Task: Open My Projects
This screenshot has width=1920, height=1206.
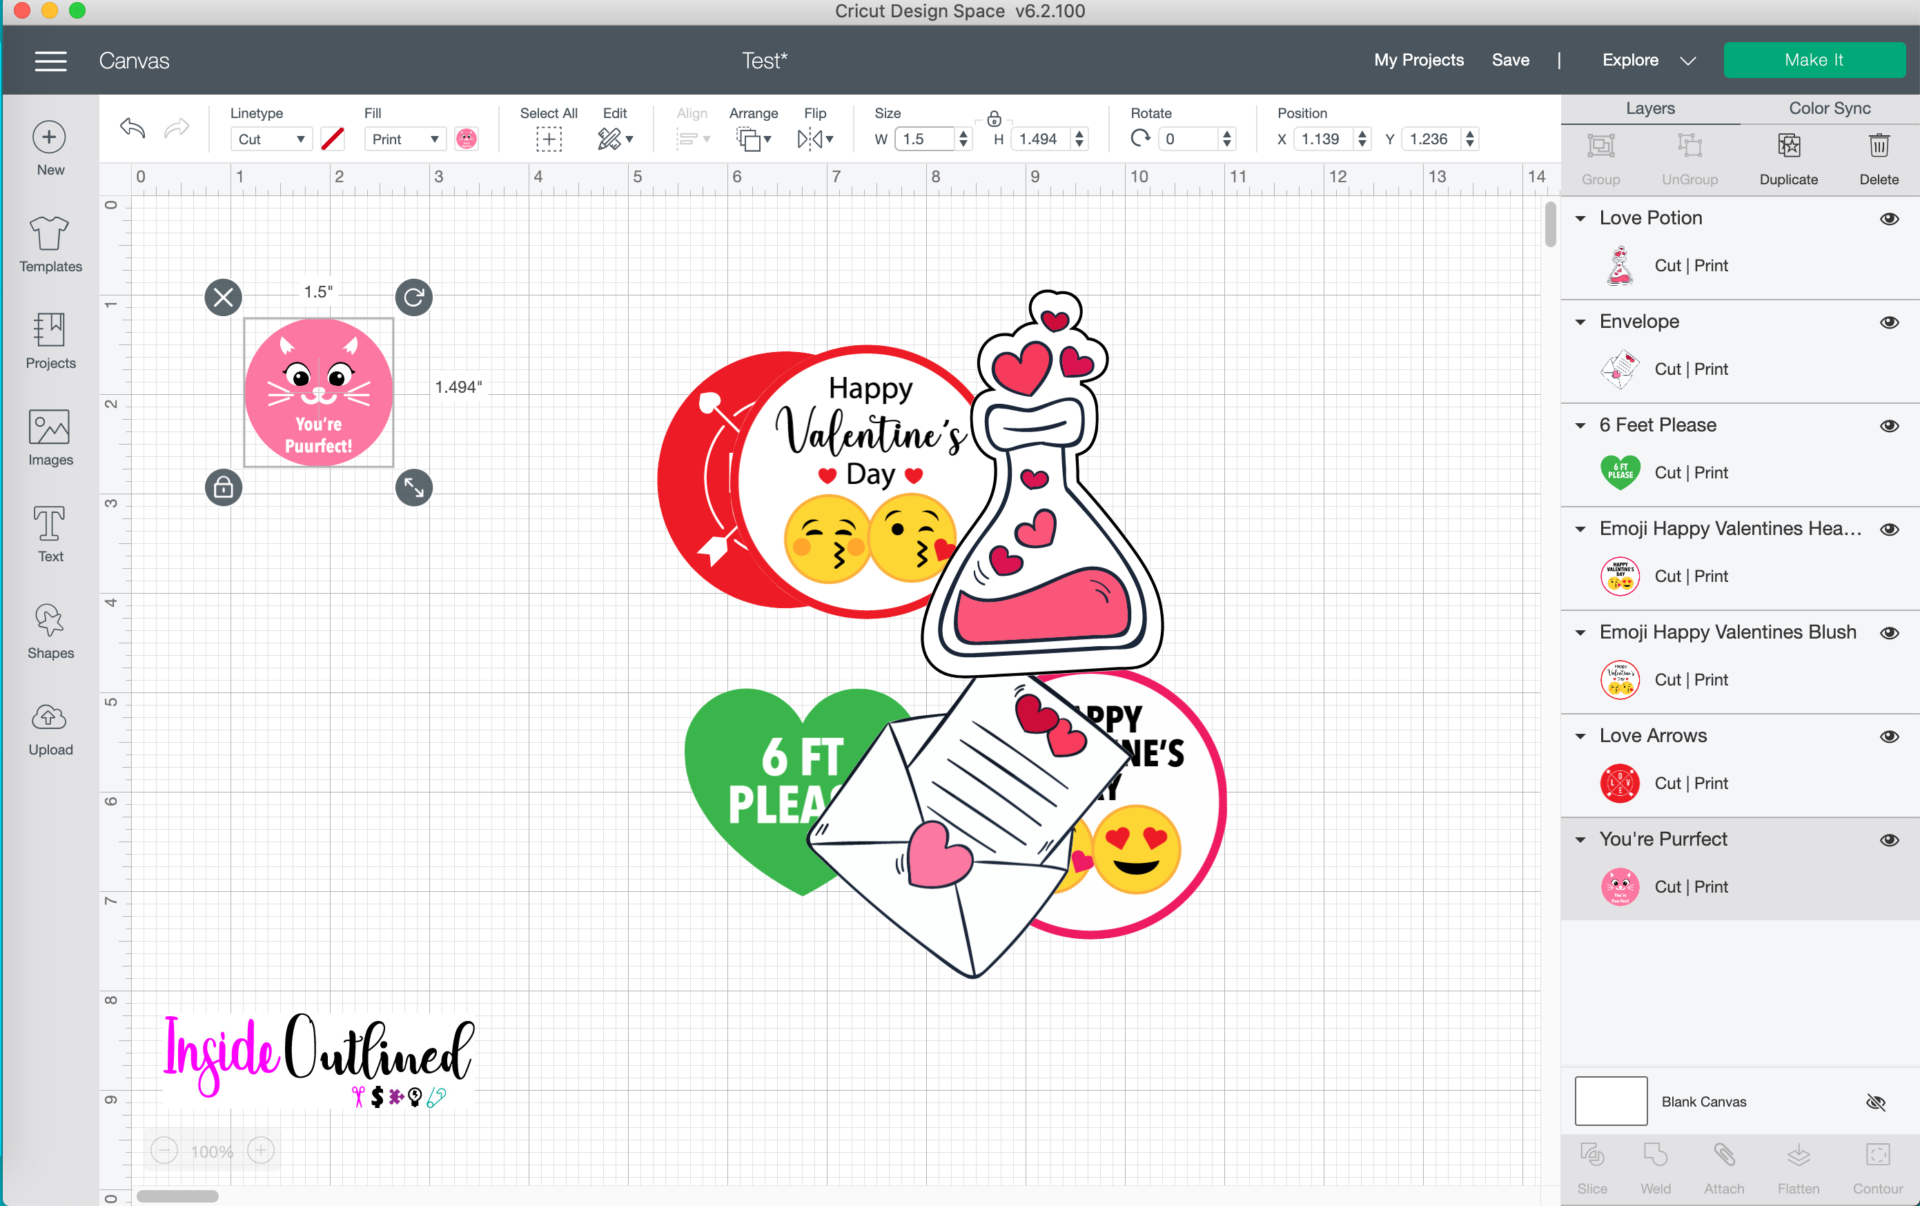Action: click(x=1418, y=60)
